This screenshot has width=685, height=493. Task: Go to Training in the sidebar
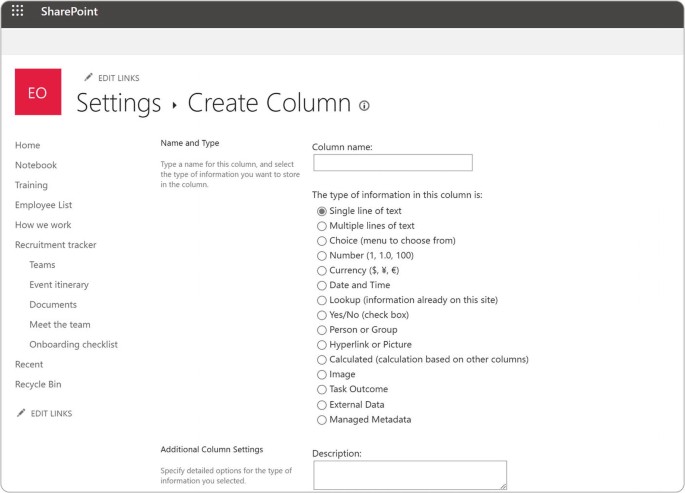coord(31,185)
